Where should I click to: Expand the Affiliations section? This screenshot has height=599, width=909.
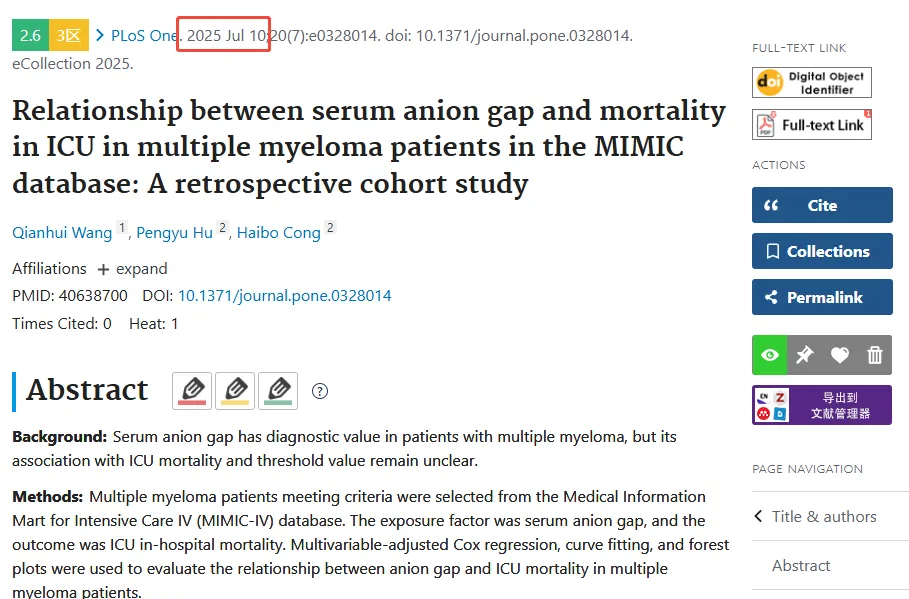[x=133, y=269]
